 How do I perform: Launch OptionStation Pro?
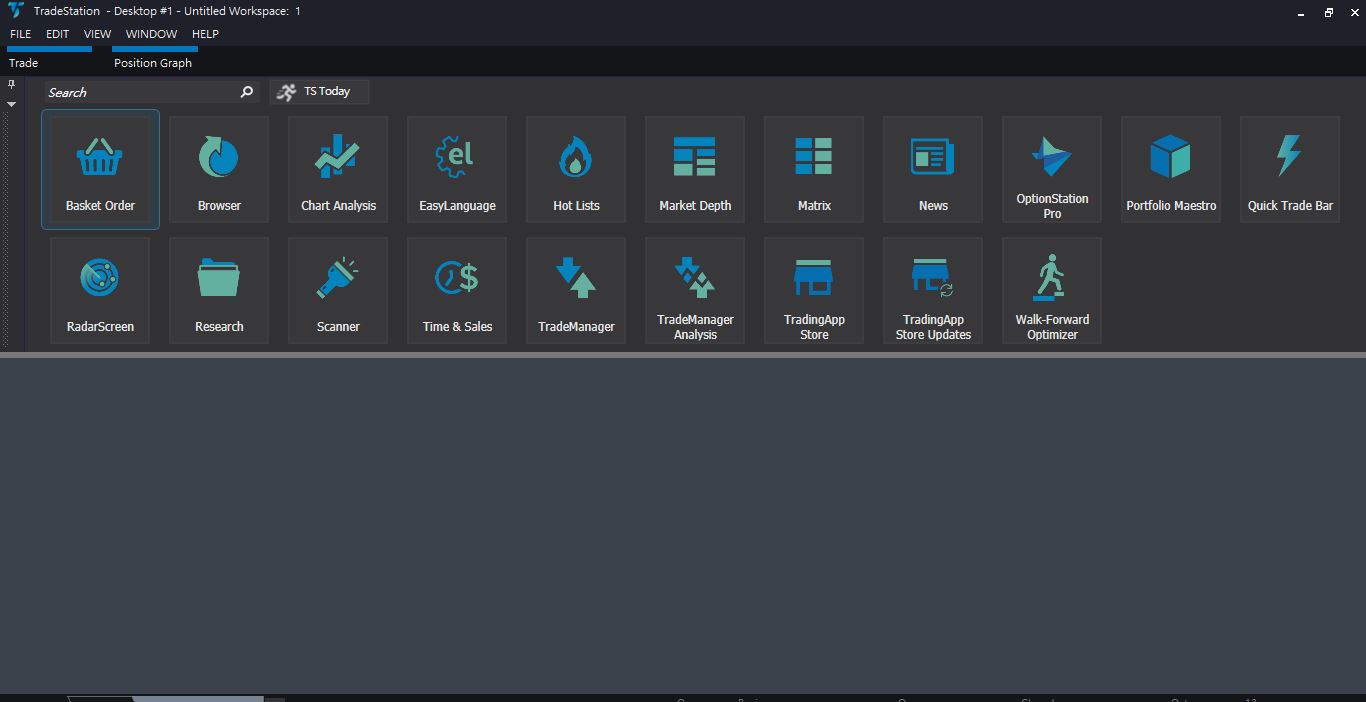pyautogui.click(x=1052, y=170)
